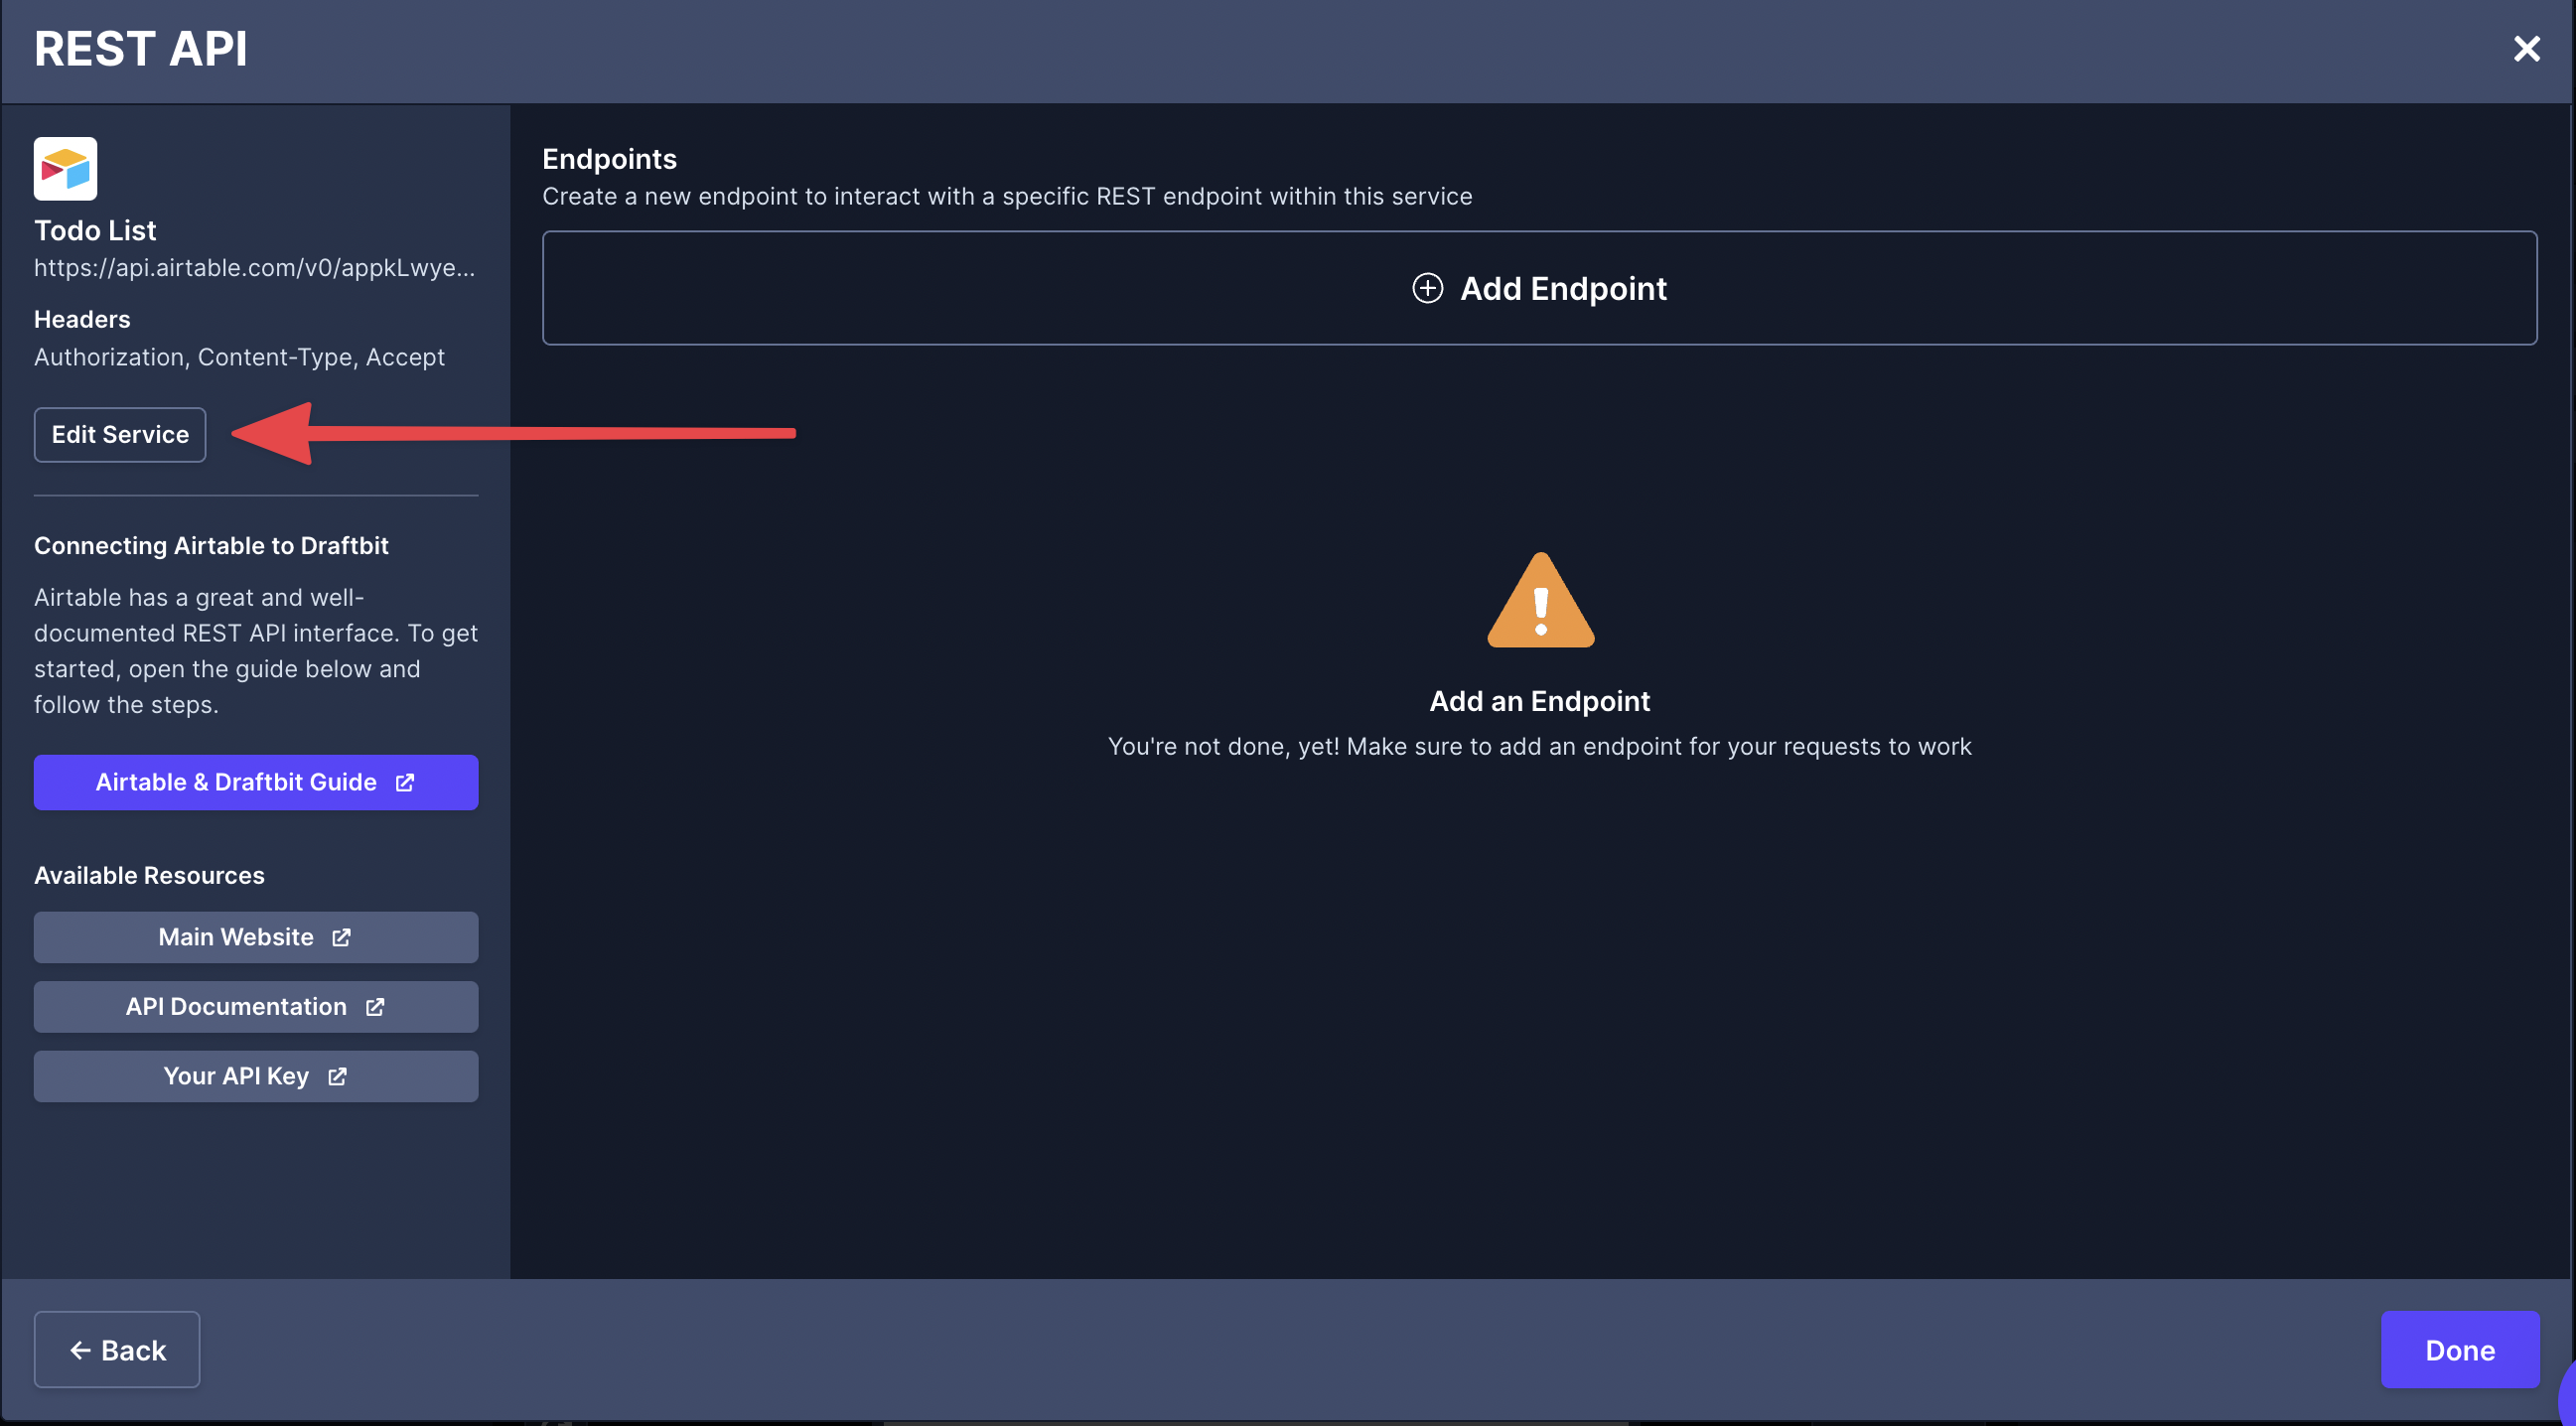This screenshot has height=1426, width=2576.
Task: Go Back to the previous step
Action: pyautogui.click(x=117, y=1349)
